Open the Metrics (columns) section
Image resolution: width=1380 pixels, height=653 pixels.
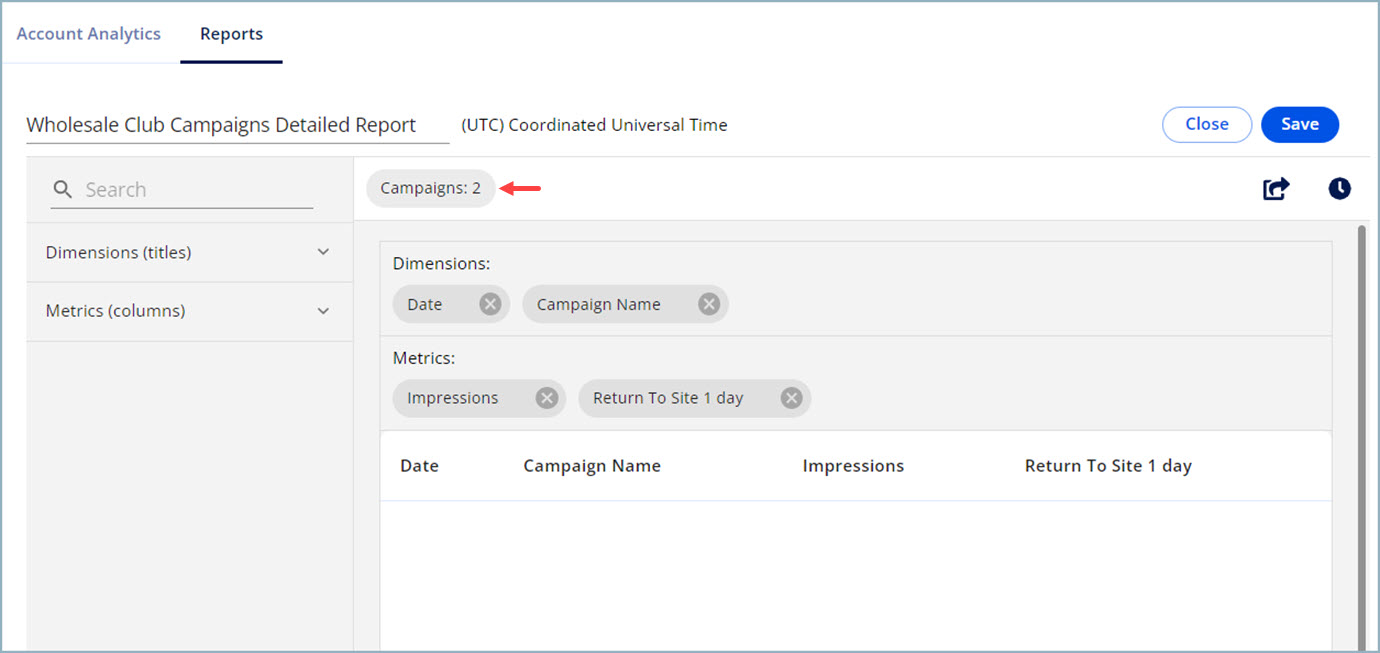coord(189,311)
